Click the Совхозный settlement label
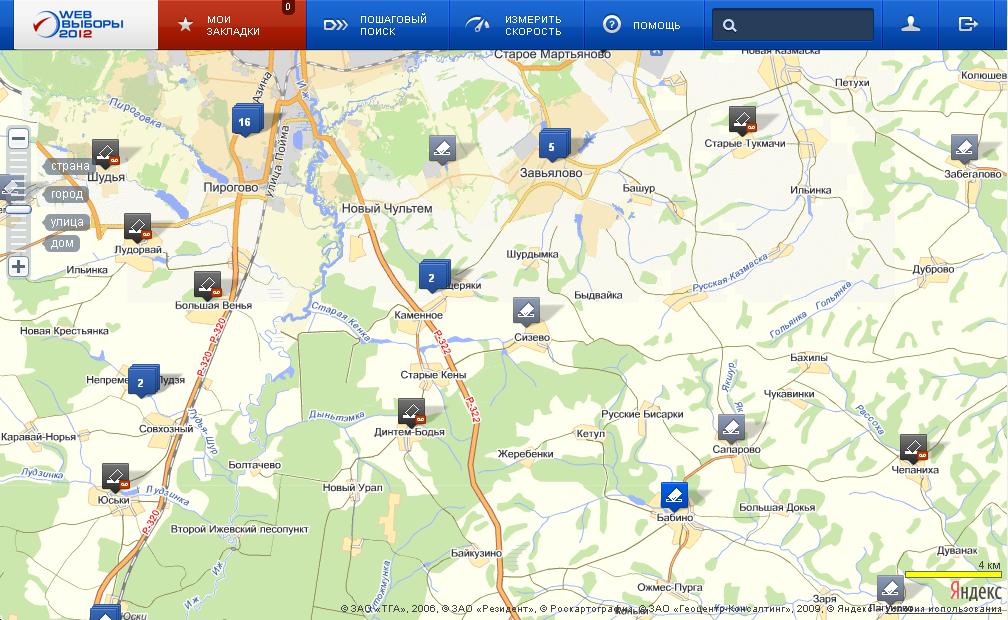This screenshot has width=1008, height=620. point(166,429)
